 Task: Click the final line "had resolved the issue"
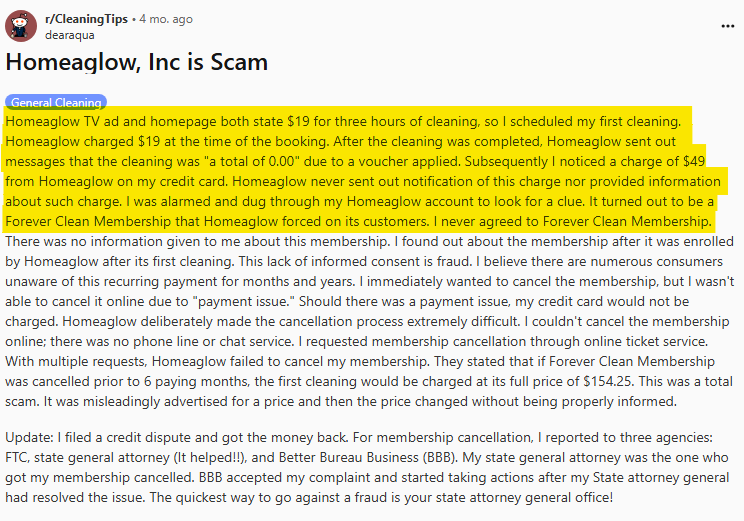[100, 497]
